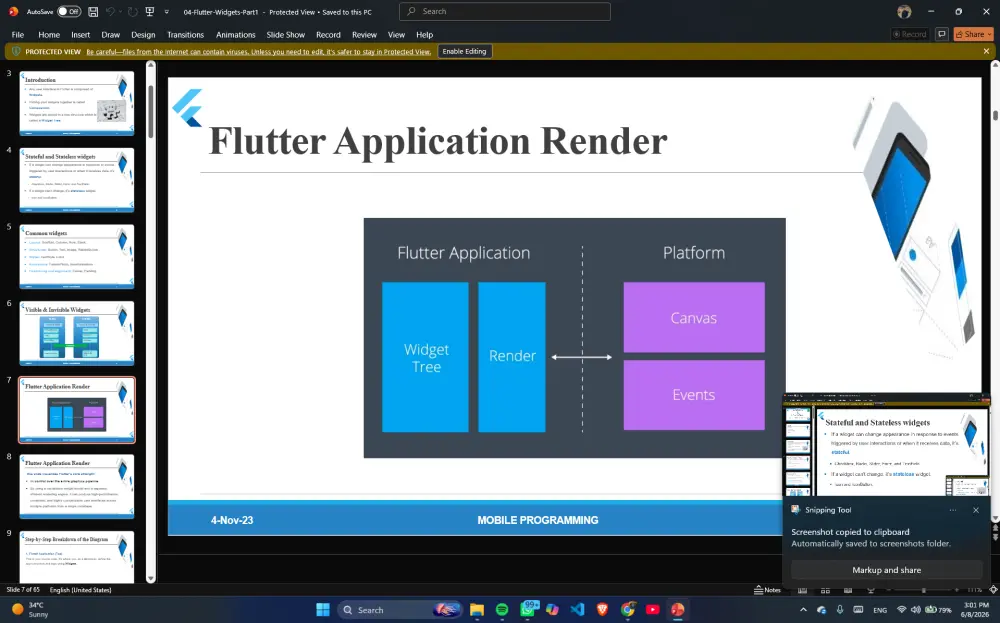Viewport: 1000px width, 623px height.
Task: Click Markup and share button
Action: point(886,570)
